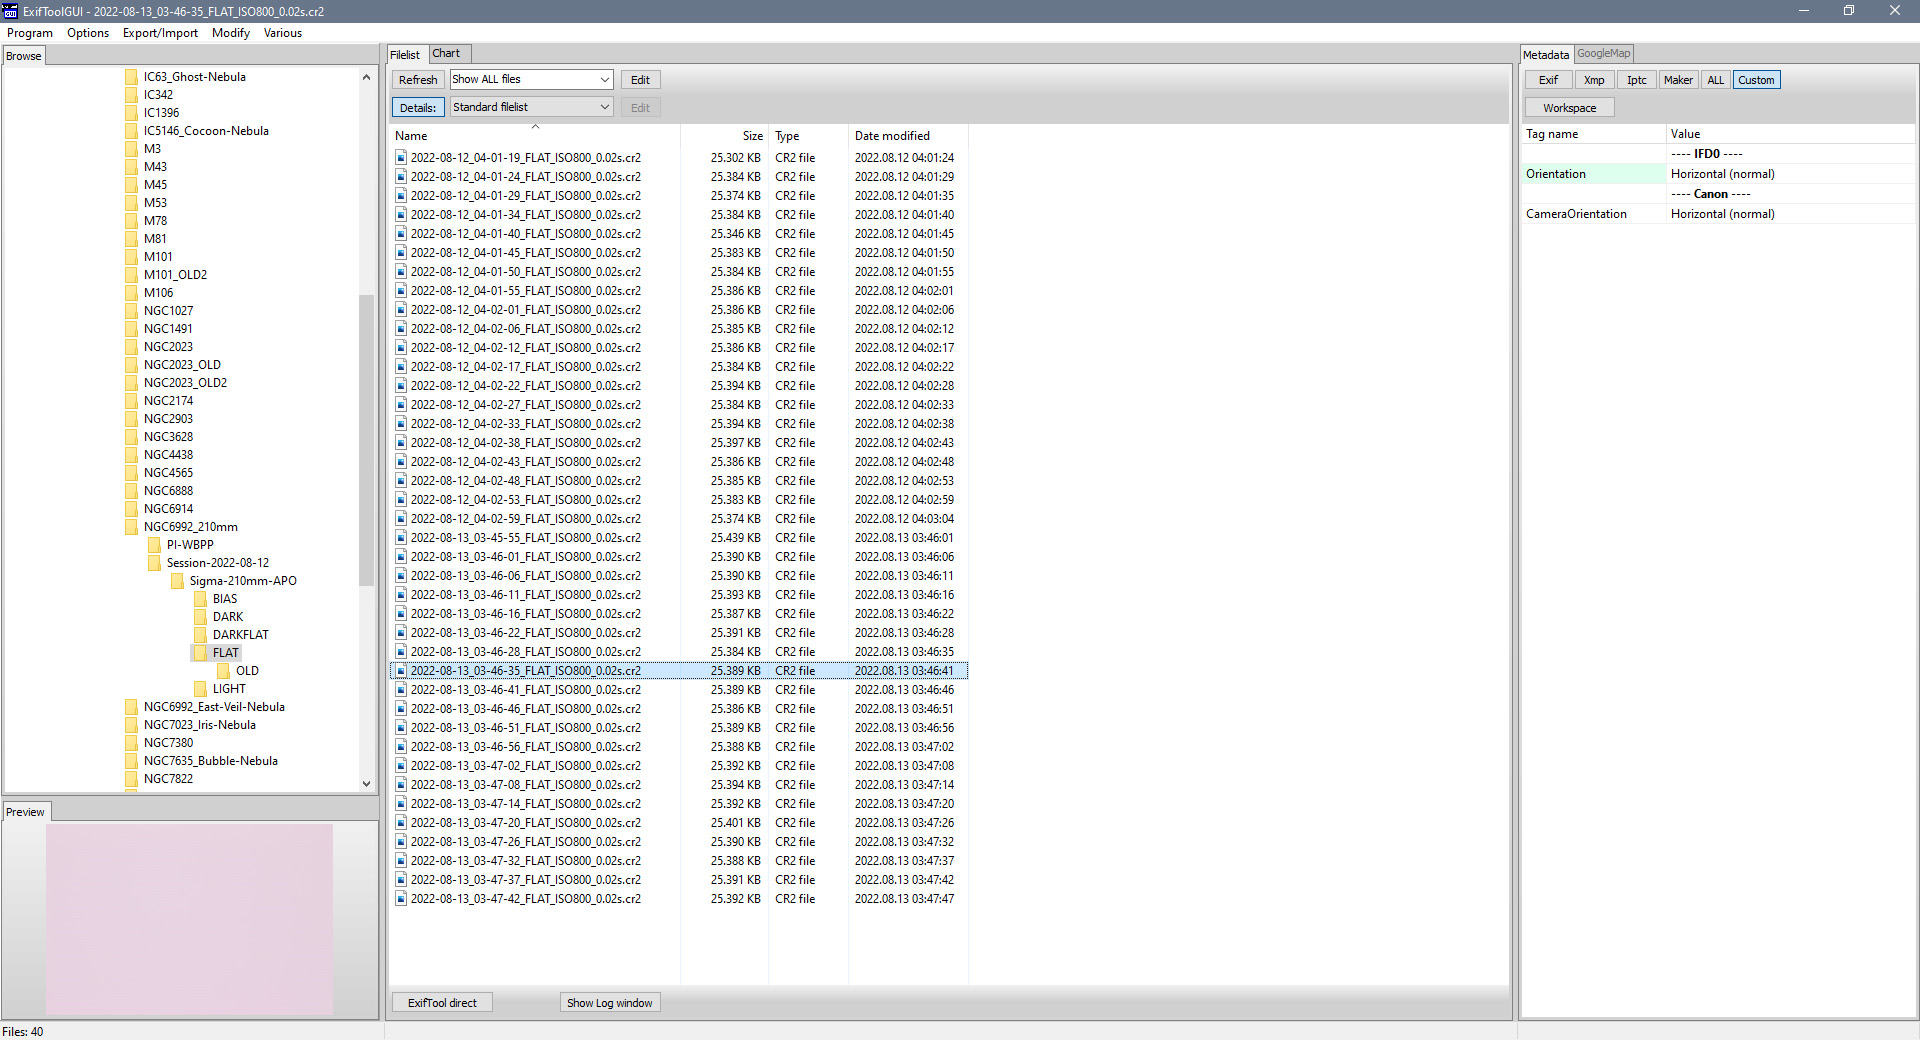This screenshot has width=1920, height=1040.
Task: Select the FLAT folder in tree
Action: (225, 653)
